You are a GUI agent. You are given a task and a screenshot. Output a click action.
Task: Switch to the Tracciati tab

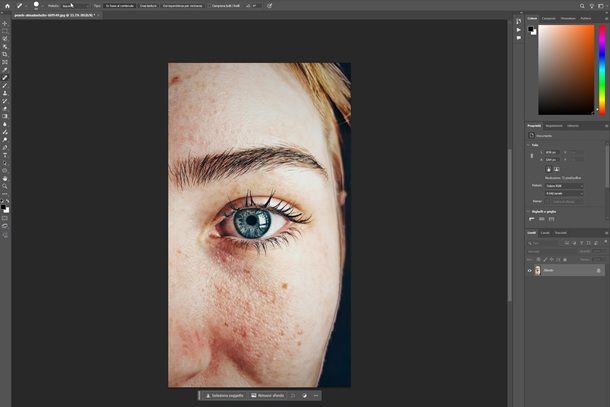(561, 233)
